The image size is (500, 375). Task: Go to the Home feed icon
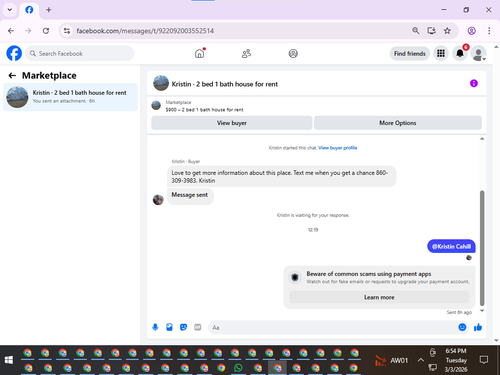[x=199, y=53]
